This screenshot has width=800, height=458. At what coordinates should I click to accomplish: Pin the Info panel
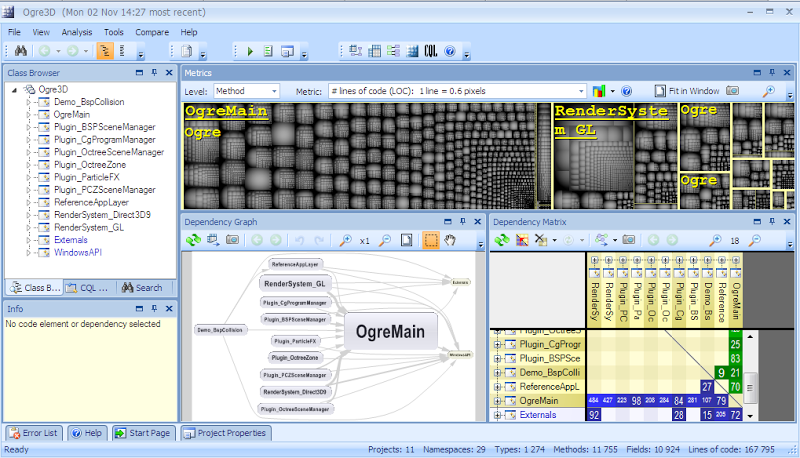(x=154, y=309)
